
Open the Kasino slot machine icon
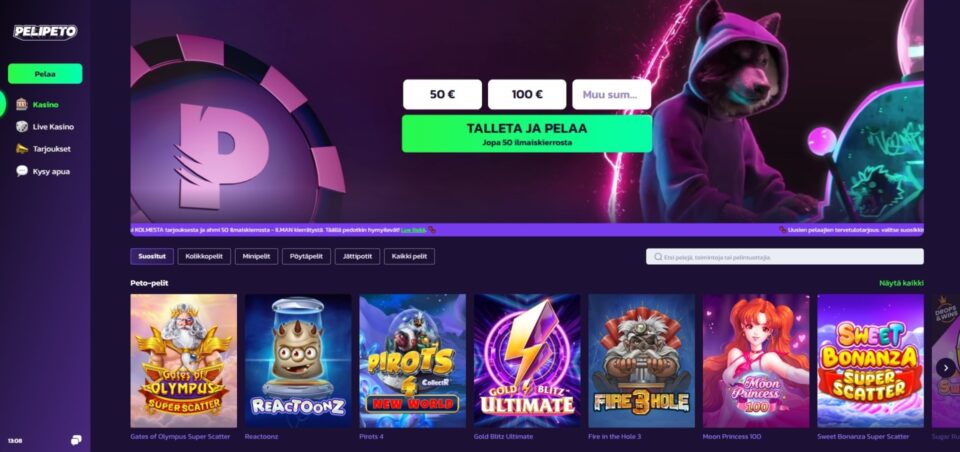pyautogui.click(x=22, y=104)
